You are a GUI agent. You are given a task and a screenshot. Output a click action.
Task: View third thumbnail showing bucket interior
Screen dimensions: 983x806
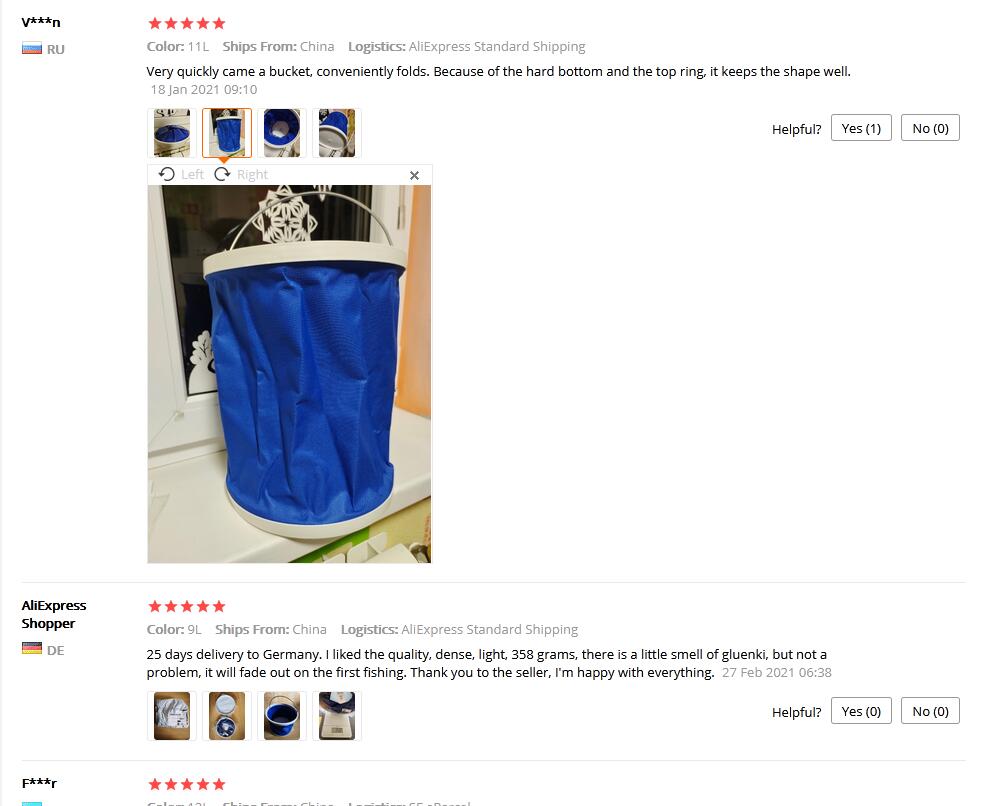(282, 133)
